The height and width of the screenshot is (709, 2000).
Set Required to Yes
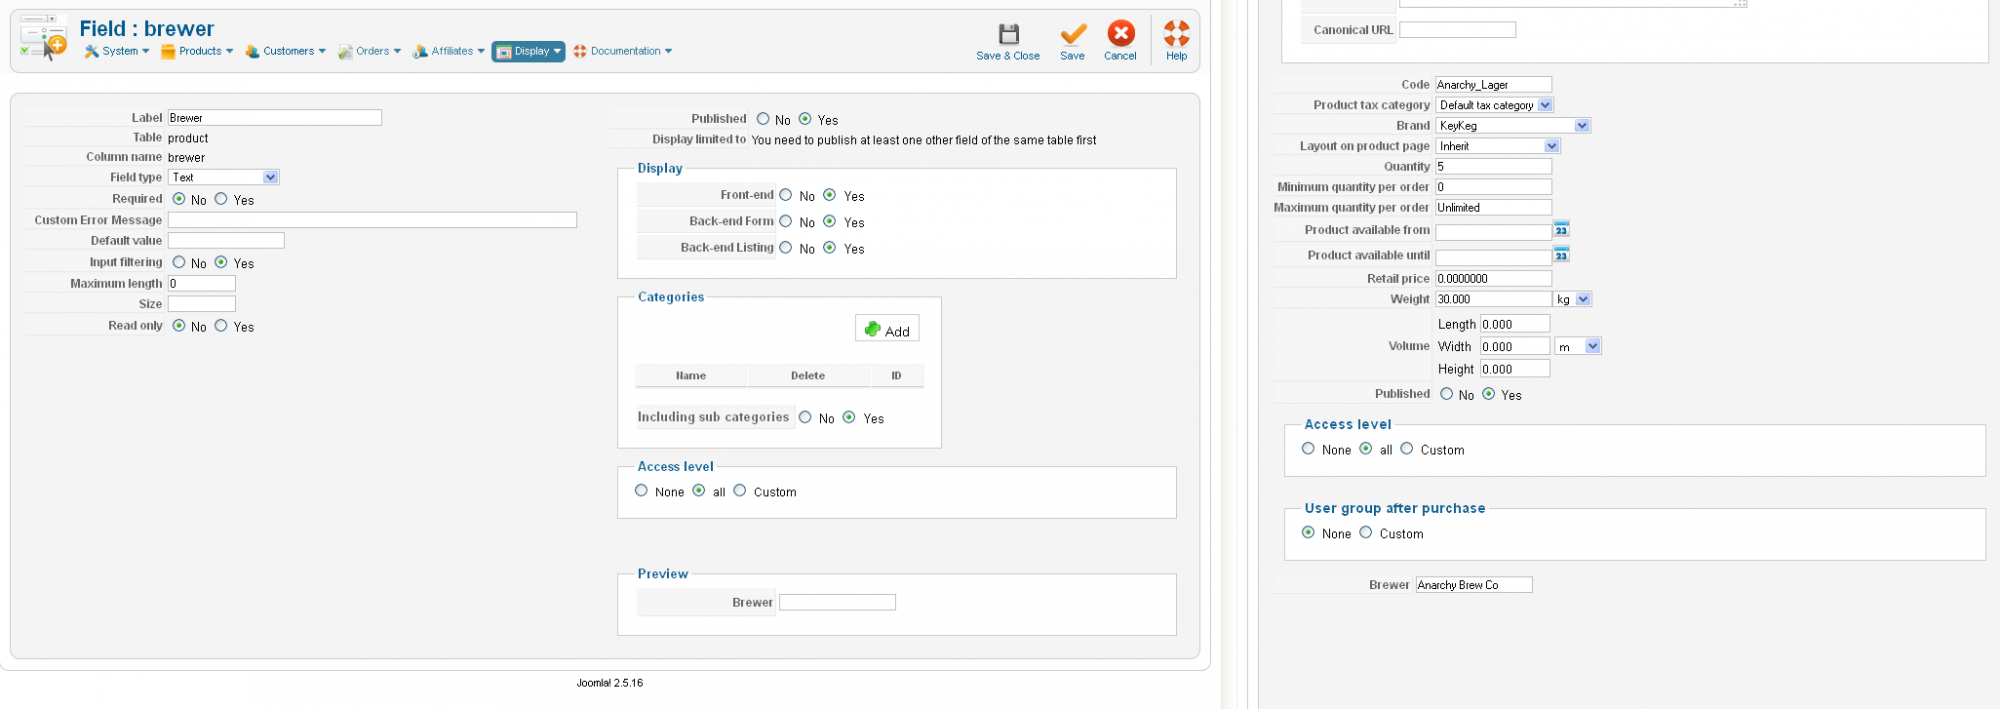click(221, 199)
